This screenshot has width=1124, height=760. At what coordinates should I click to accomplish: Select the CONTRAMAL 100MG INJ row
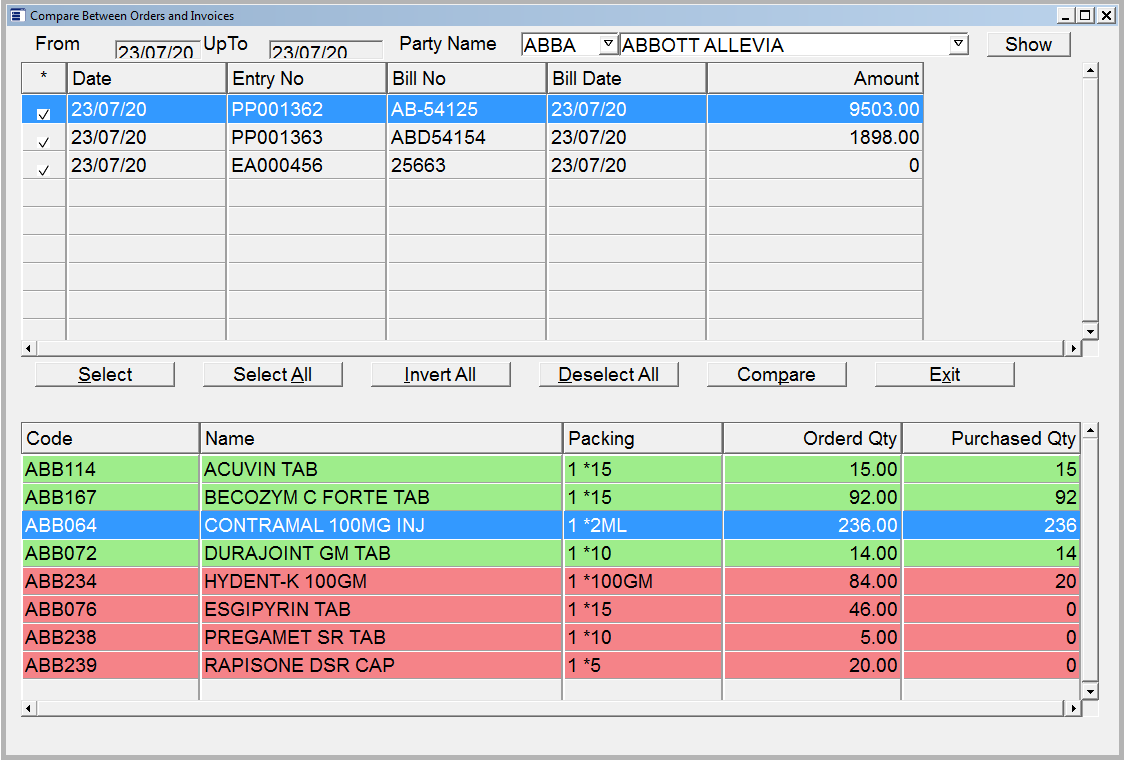point(551,525)
